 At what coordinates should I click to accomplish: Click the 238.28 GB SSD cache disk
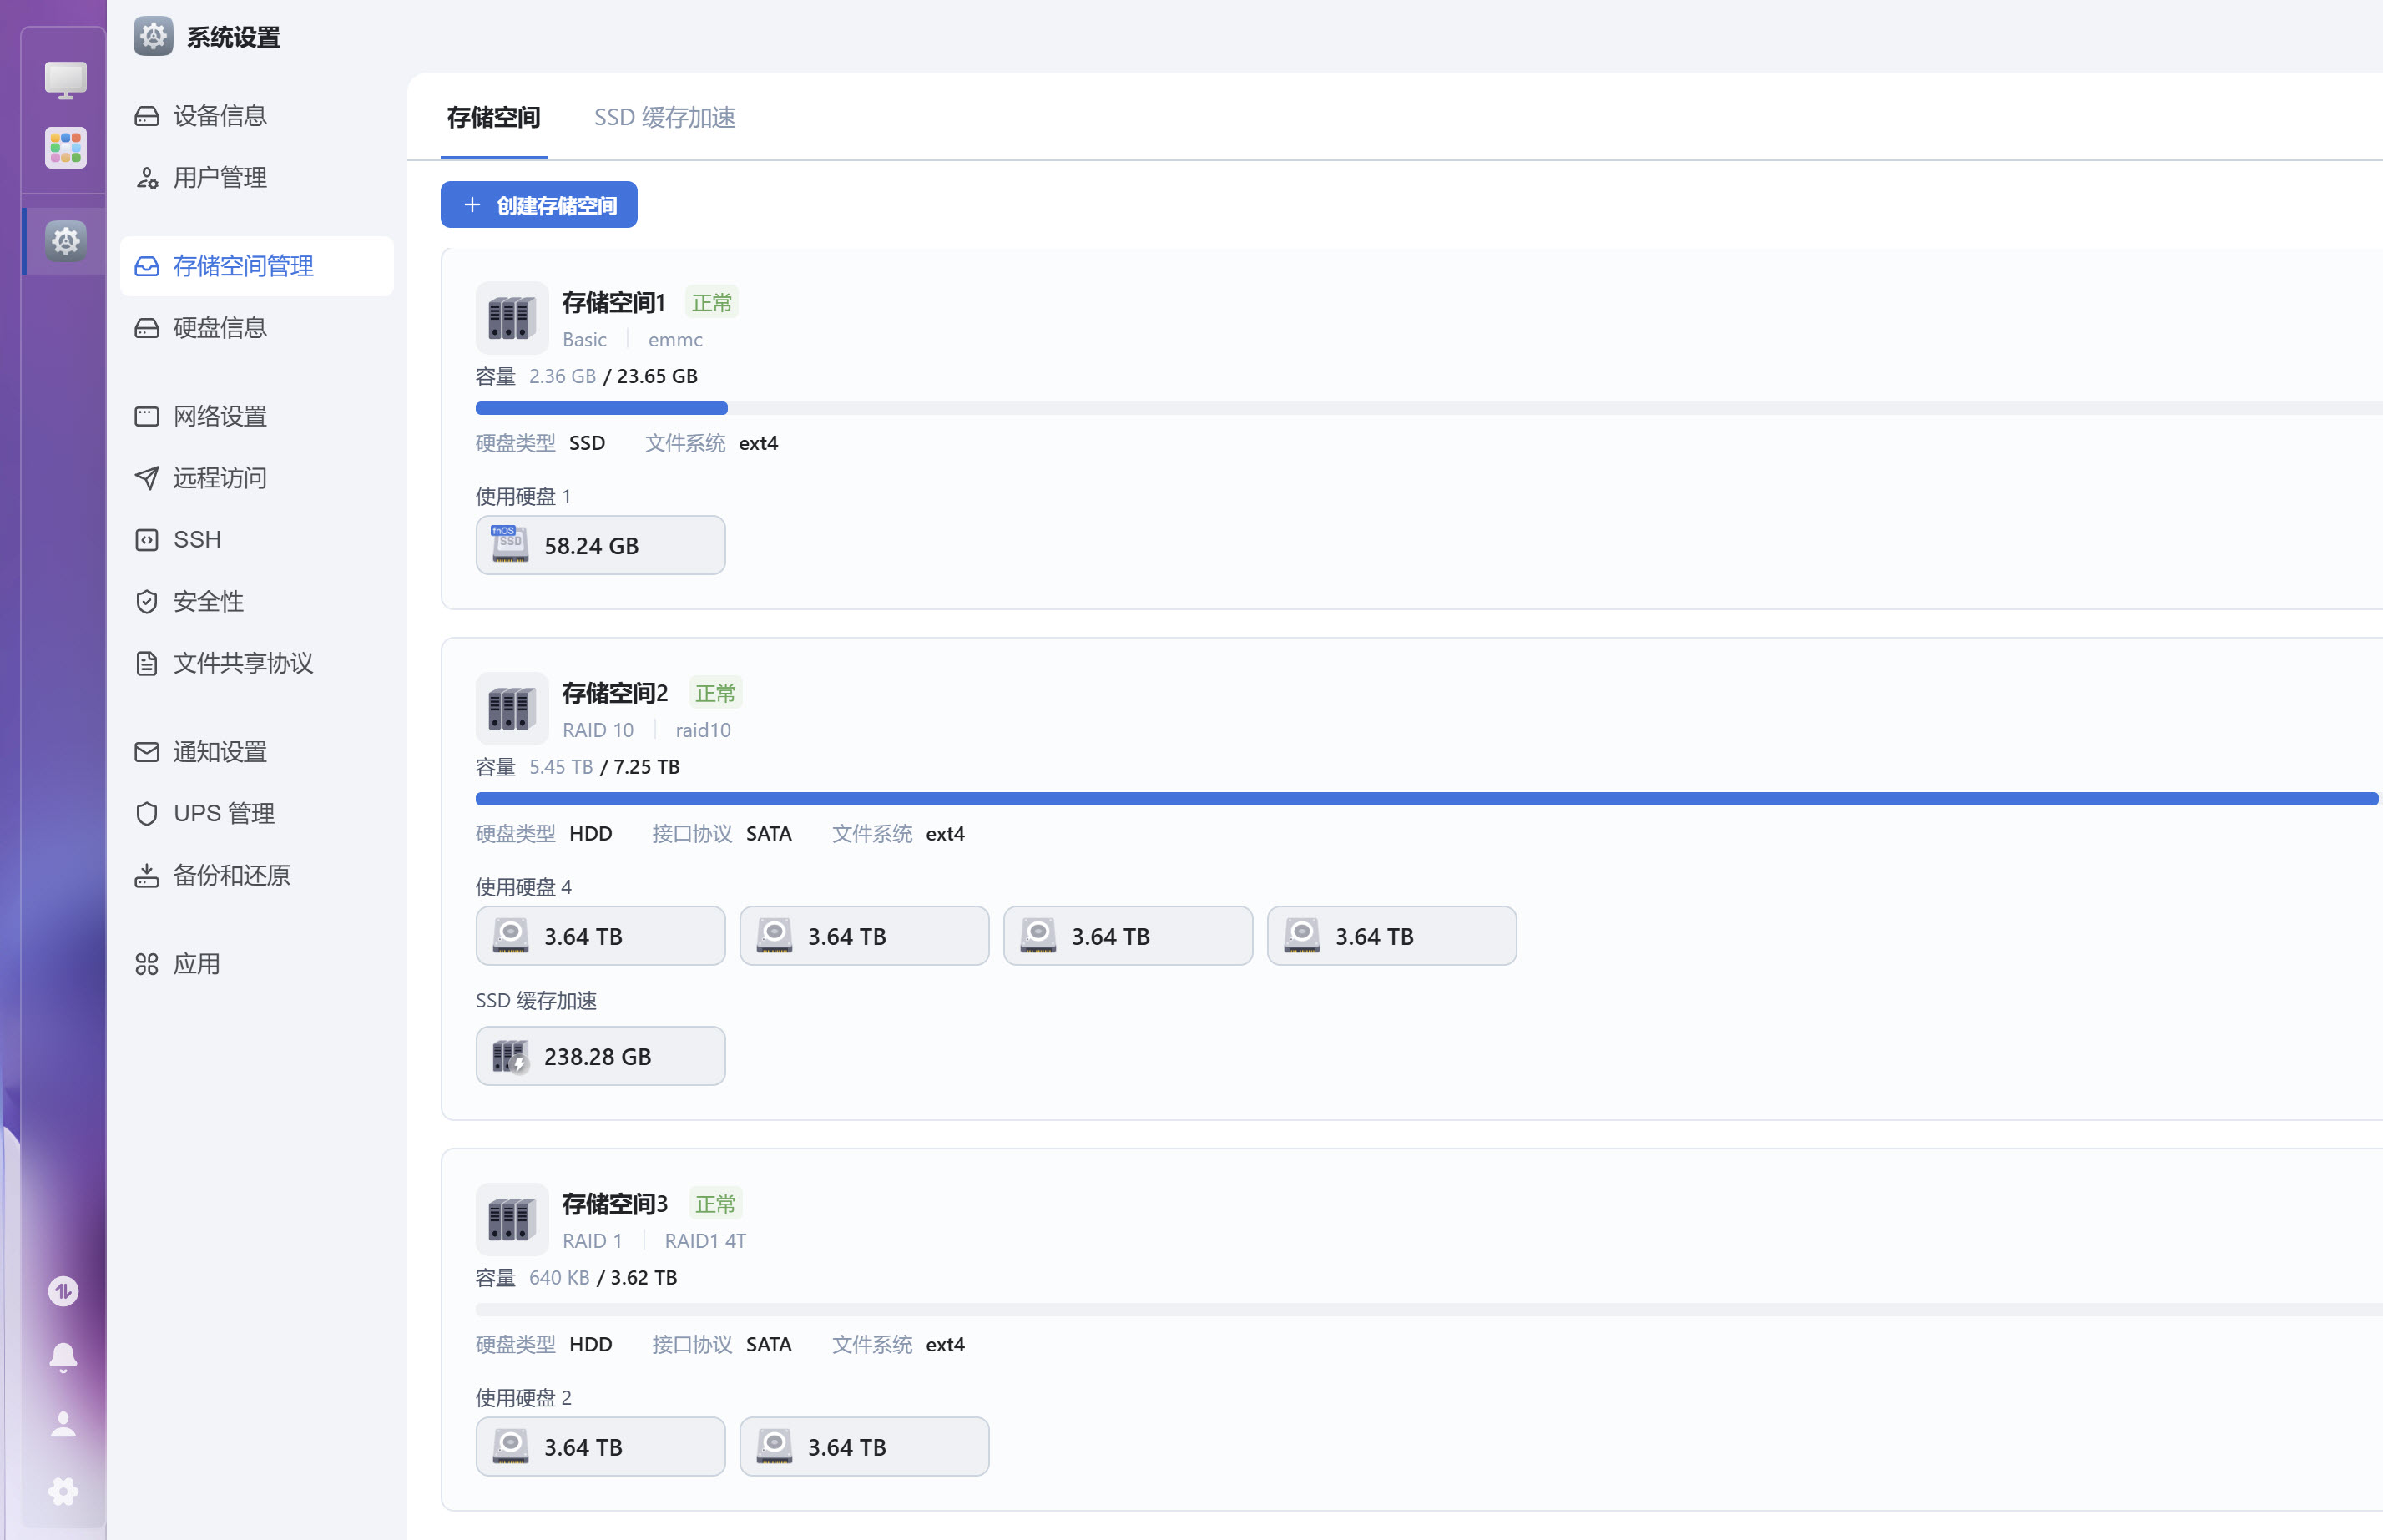pos(600,1056)
